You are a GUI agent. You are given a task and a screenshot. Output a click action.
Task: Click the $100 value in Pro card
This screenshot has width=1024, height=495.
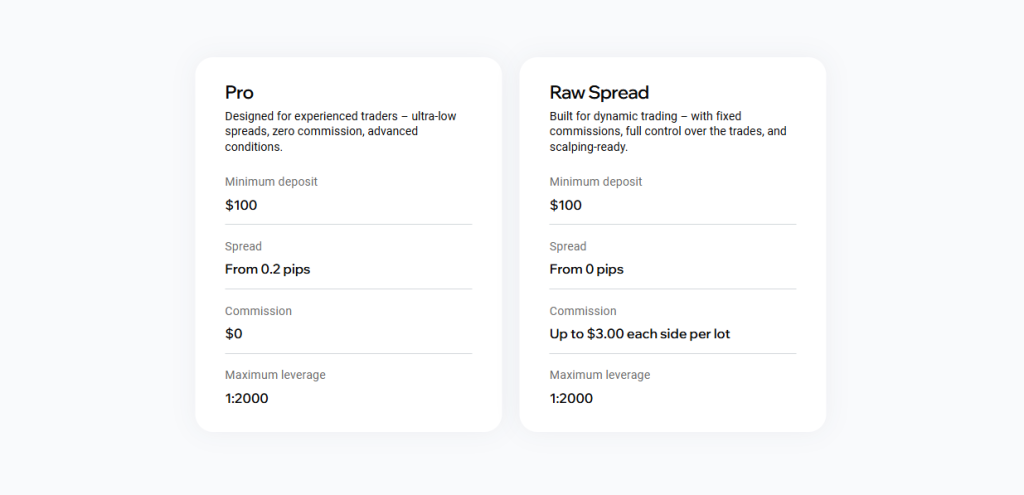241,205
